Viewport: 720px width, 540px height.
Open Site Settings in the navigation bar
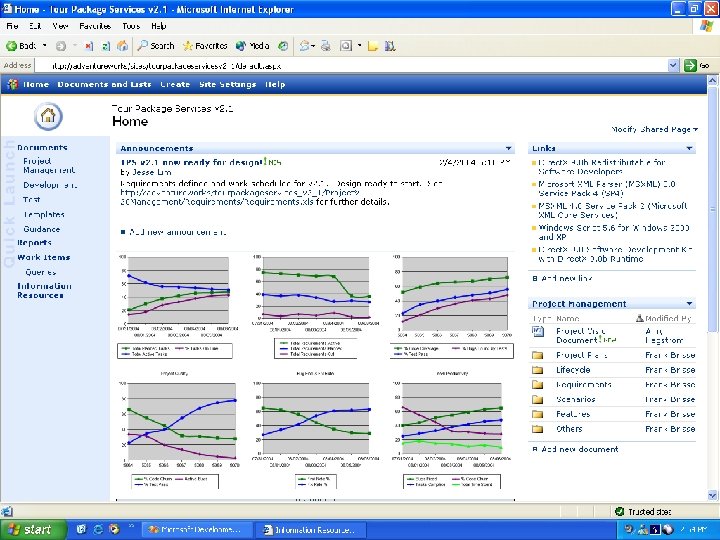[x=227, y=84]
